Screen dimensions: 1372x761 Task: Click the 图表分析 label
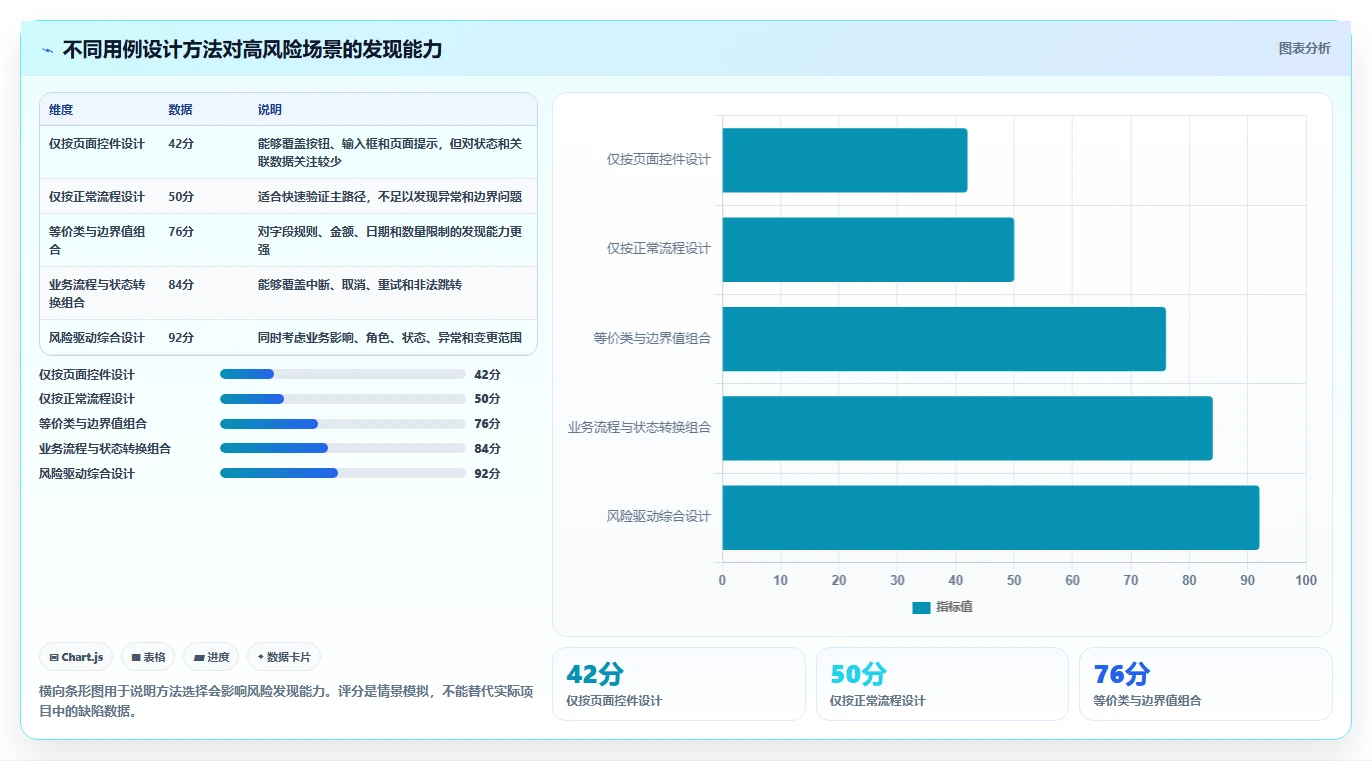pyautogui.click(x=1304, y=48)
